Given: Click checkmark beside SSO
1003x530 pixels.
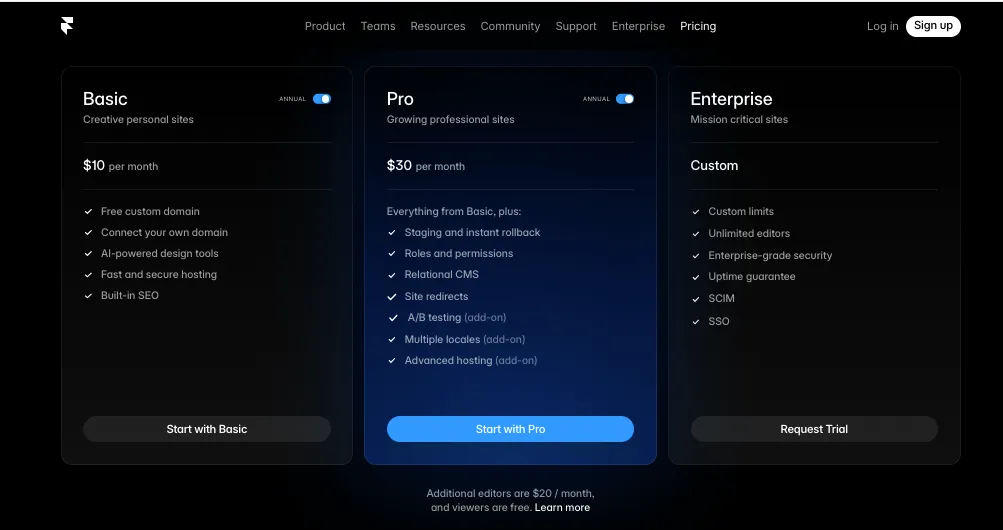Looking at the screenshot, I should pos(696,322).
